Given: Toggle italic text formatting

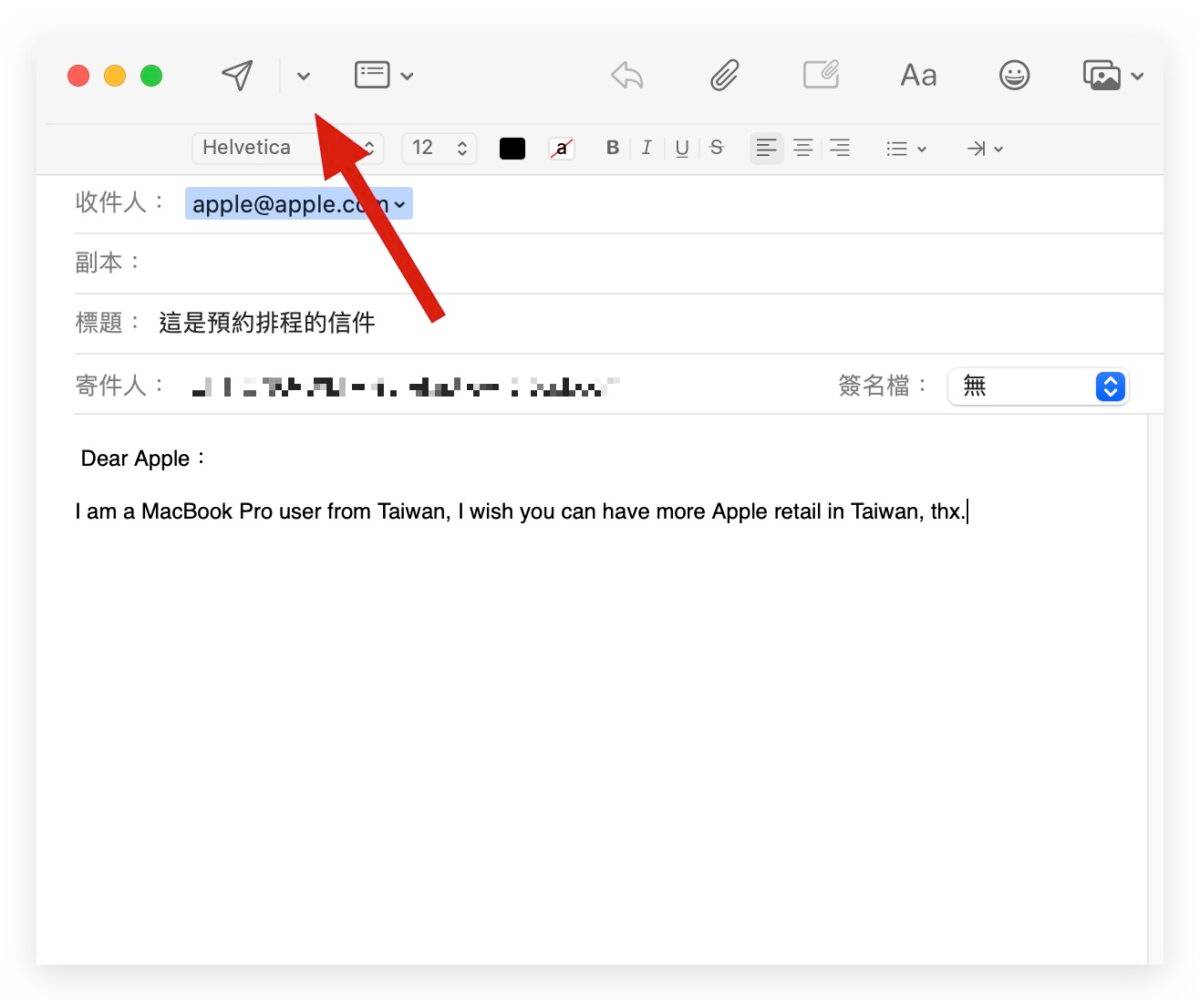Looking at the screenshot, I should (x=646, y=148).
